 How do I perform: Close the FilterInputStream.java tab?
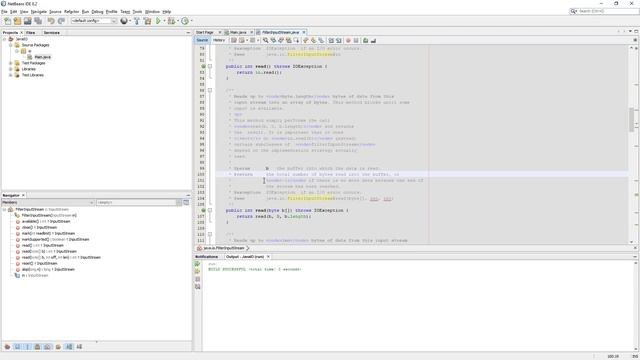[x=304, y=32]
